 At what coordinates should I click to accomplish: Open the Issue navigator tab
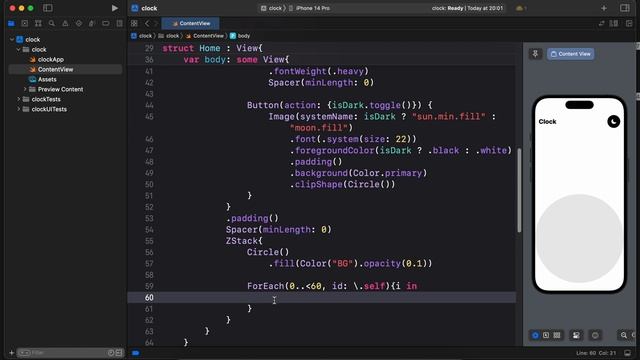click(x=65, y=24)
